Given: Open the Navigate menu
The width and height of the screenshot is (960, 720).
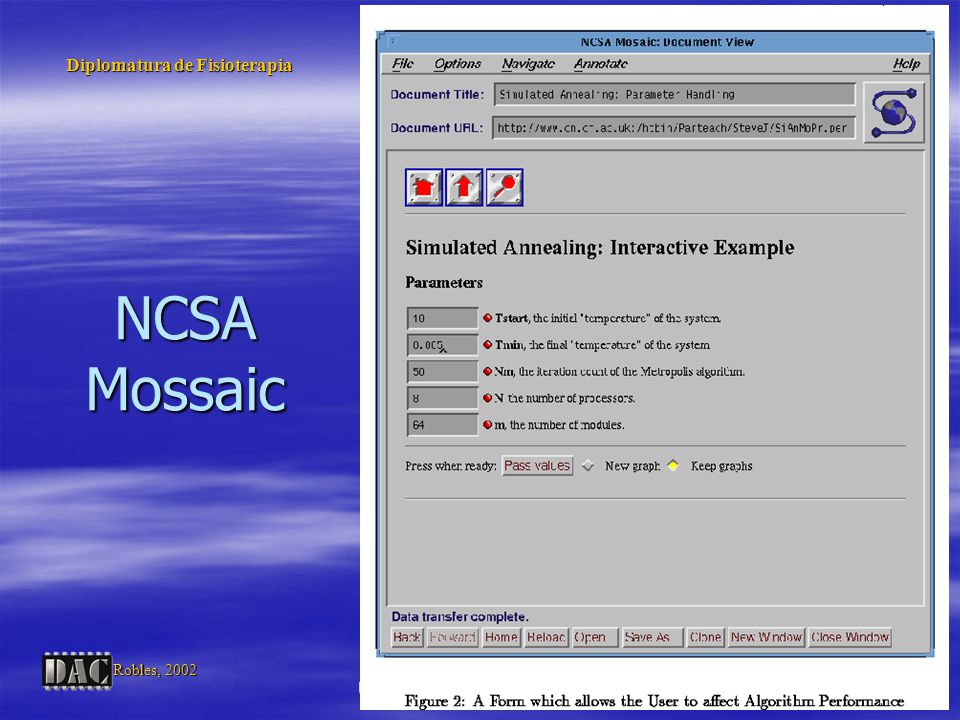Looking at the screenshot, I should pos(528,64).
